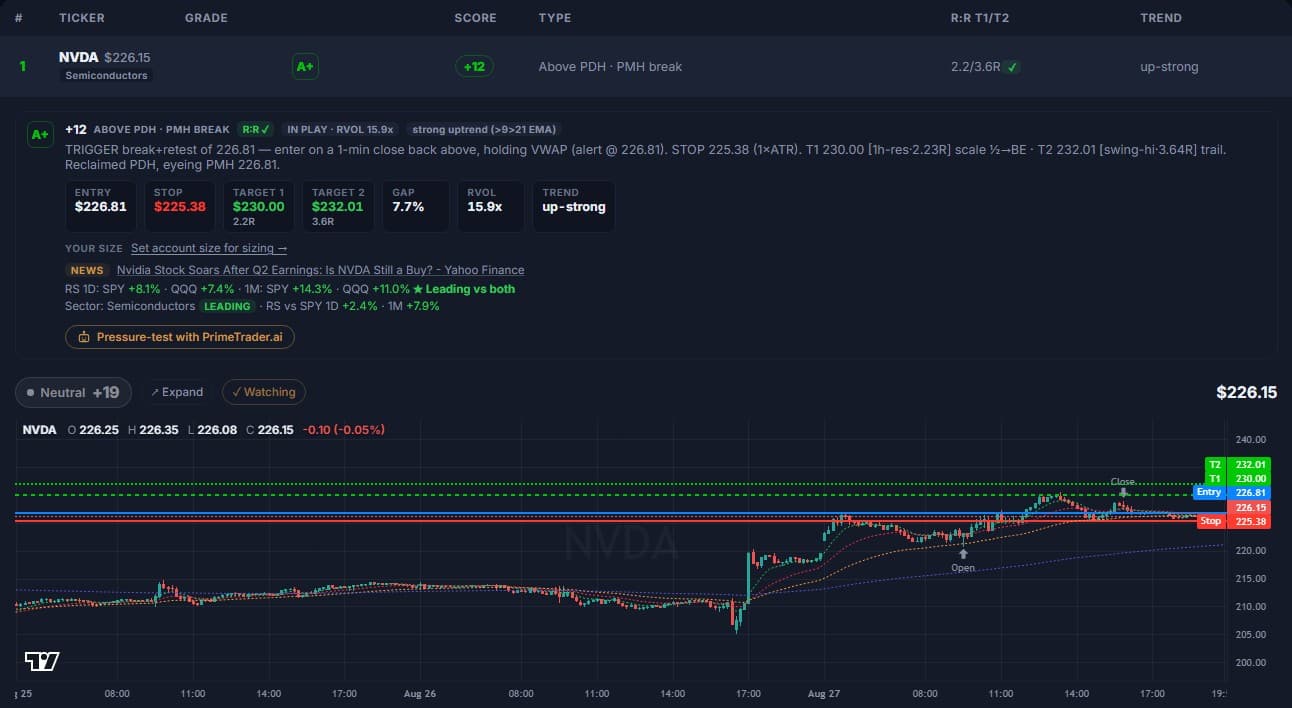Click the TARGET 1 $230.00 card
Screen dimensions: 1292x708
coord(259,206)
